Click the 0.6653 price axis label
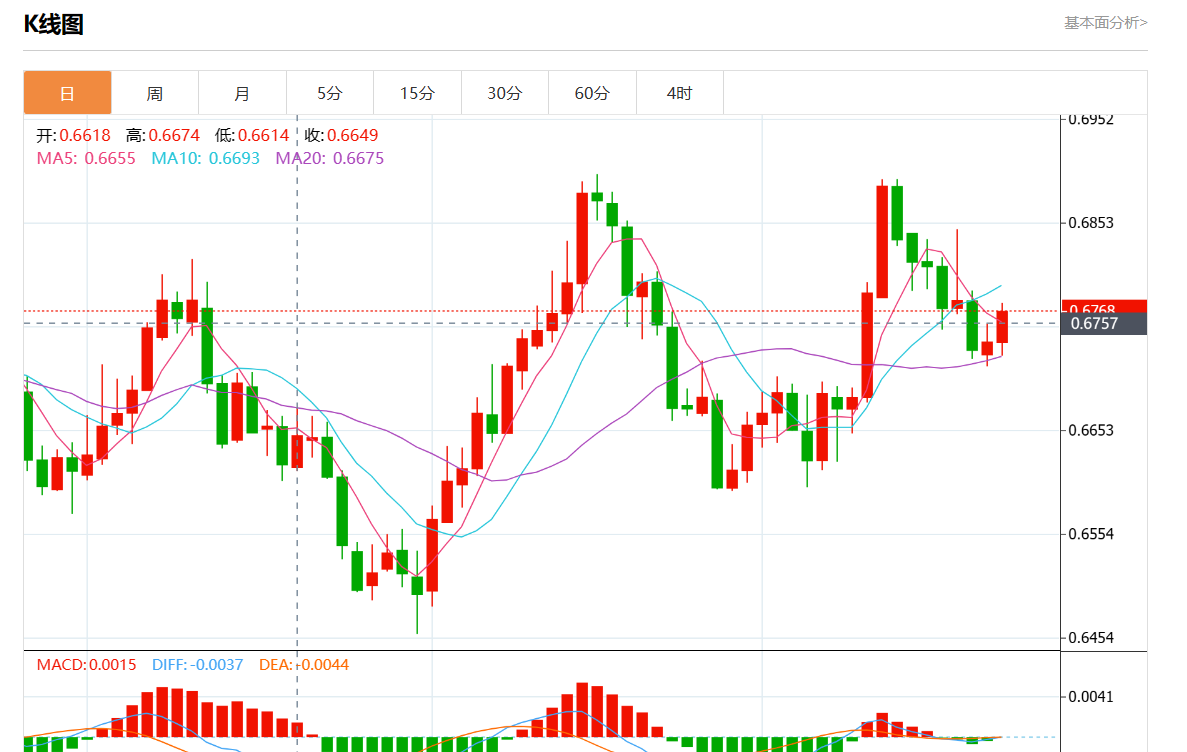The image size is (1187, 752). coord(1091,430)
